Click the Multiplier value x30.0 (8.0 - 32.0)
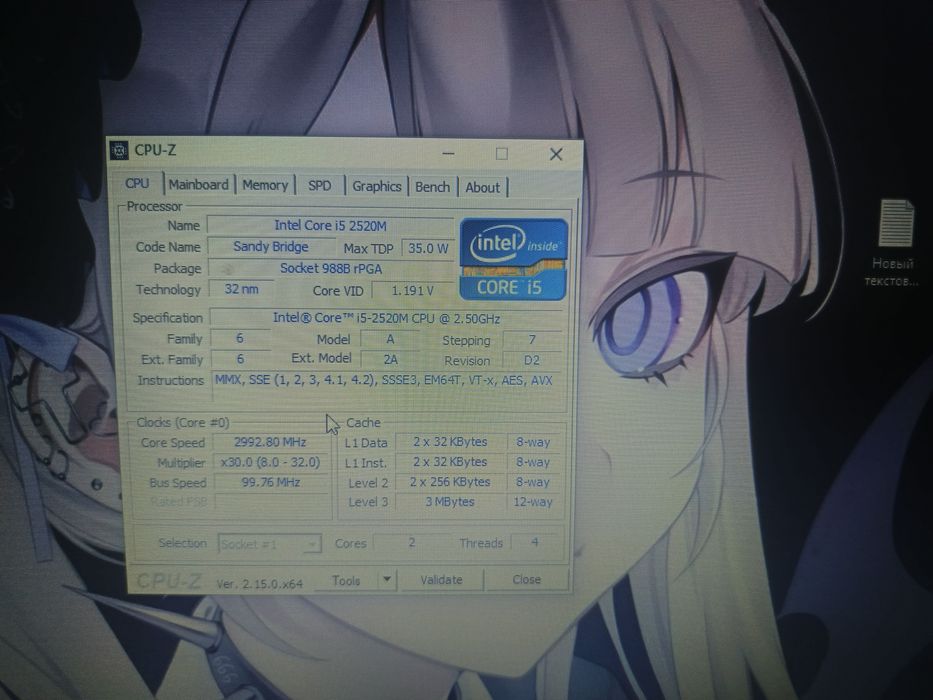Viewport: 933px width, 700px height. 270,462
